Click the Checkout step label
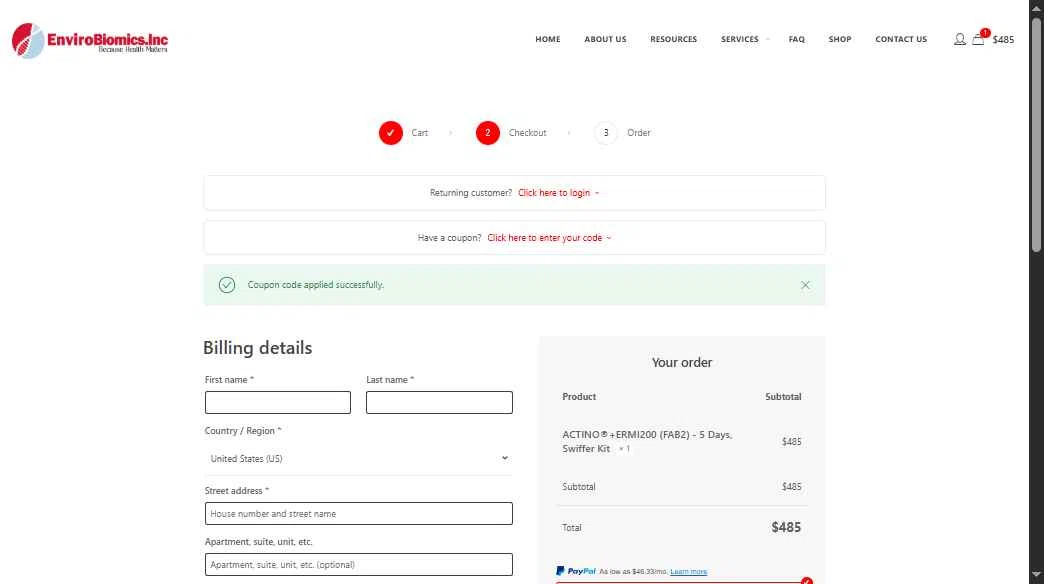1044x584 pixels. coord(527,133)
